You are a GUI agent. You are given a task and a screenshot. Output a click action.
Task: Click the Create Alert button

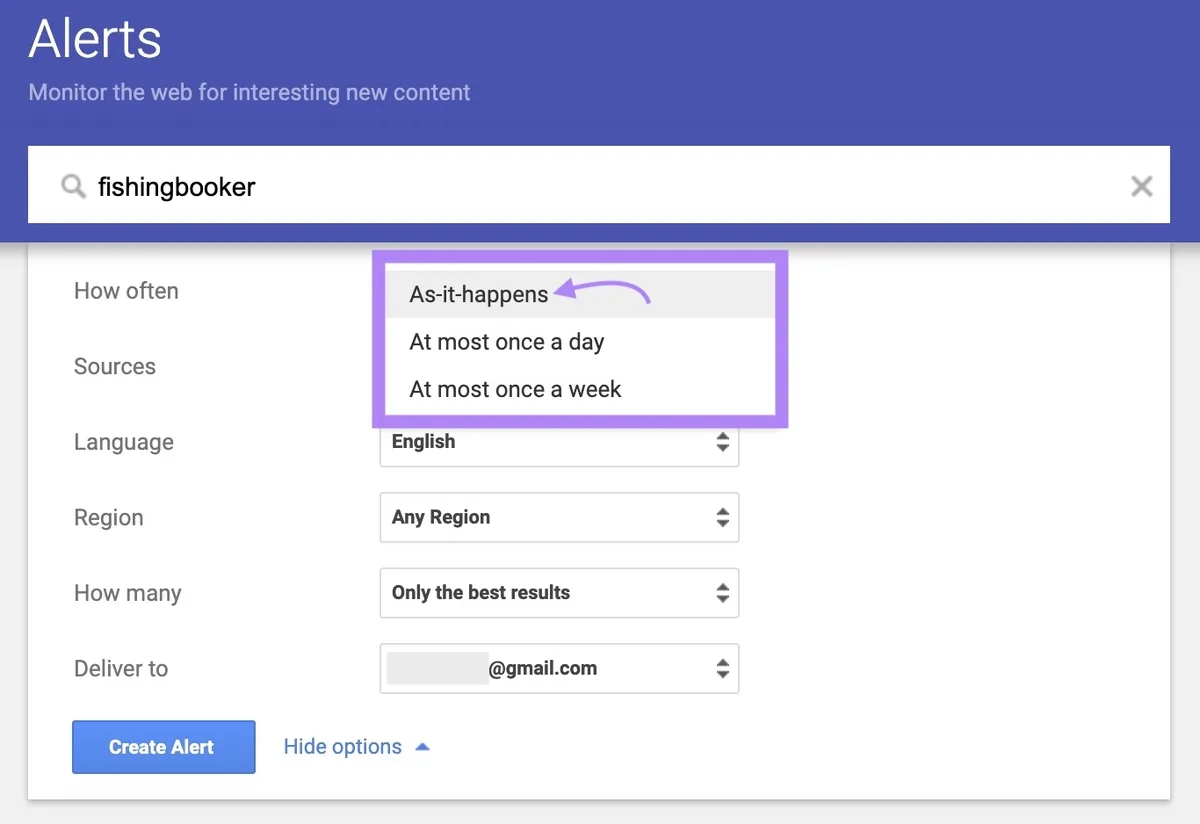click(163, 747)
